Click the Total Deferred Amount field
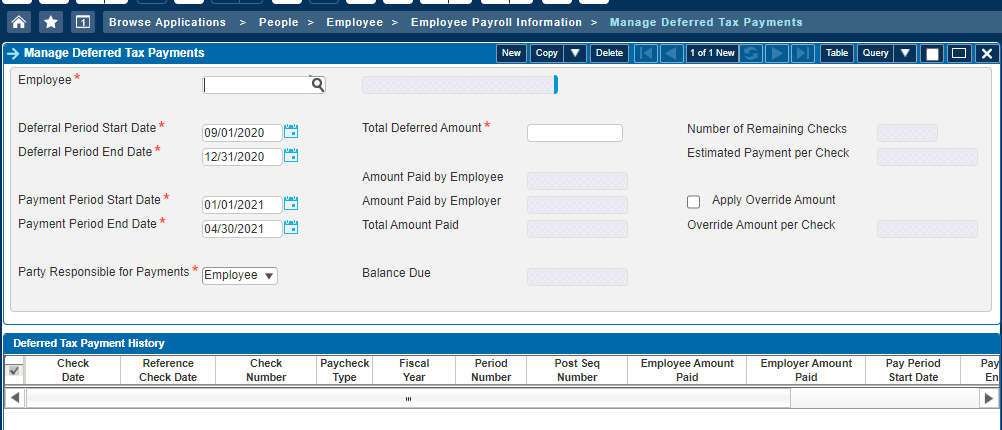This screenshot has width=1002, height=430. [574, 133]
